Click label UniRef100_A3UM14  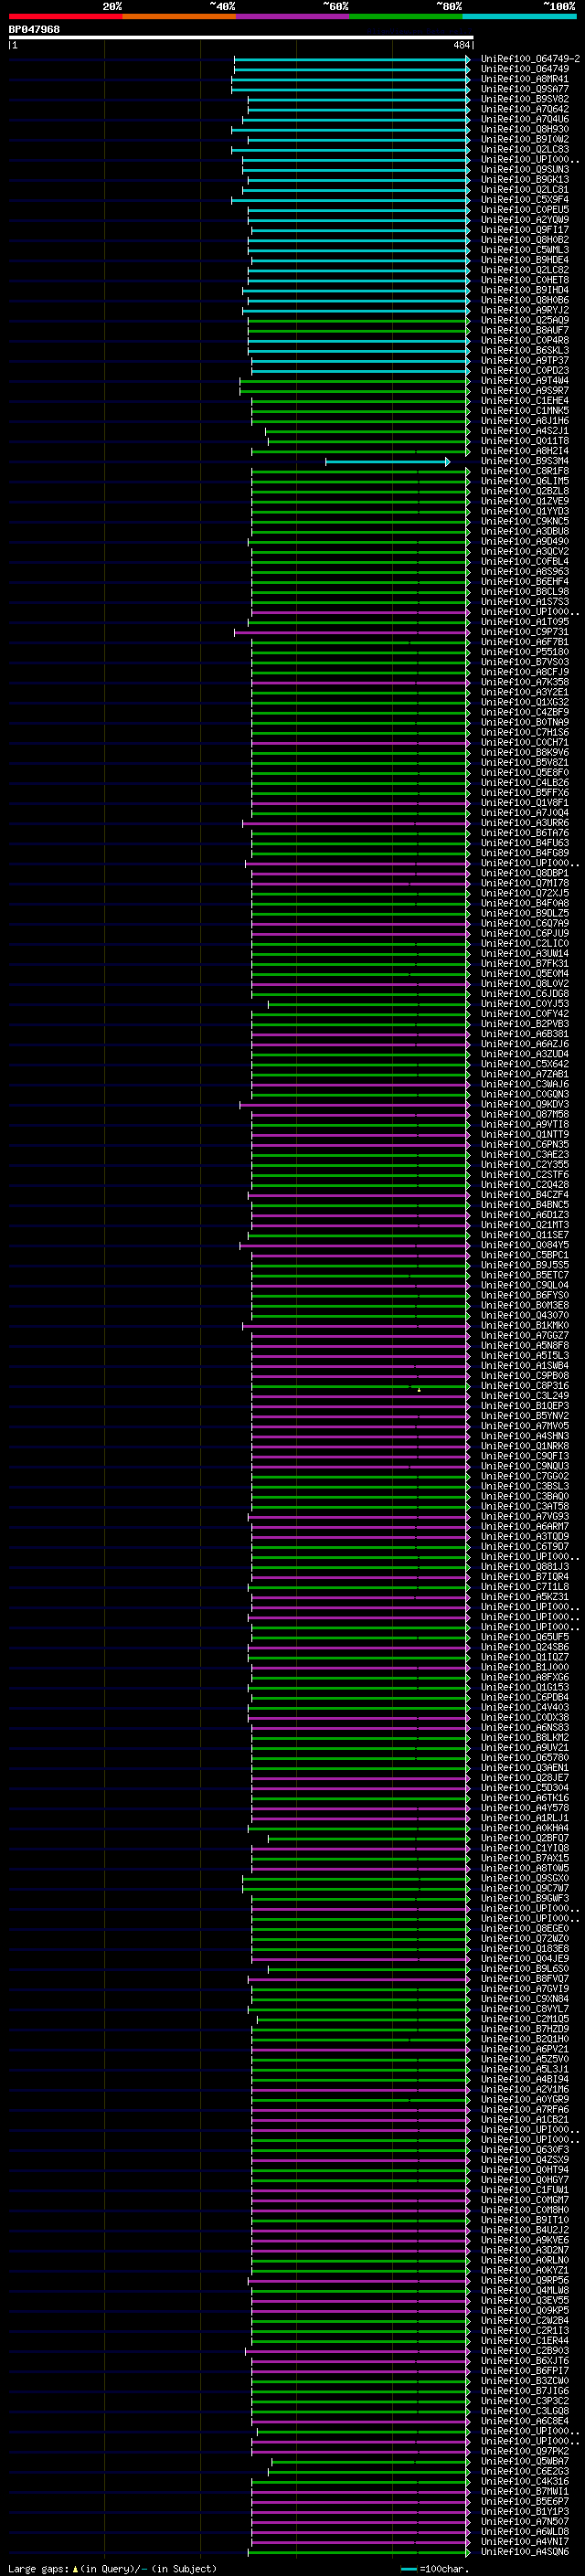tap(525, 954)
